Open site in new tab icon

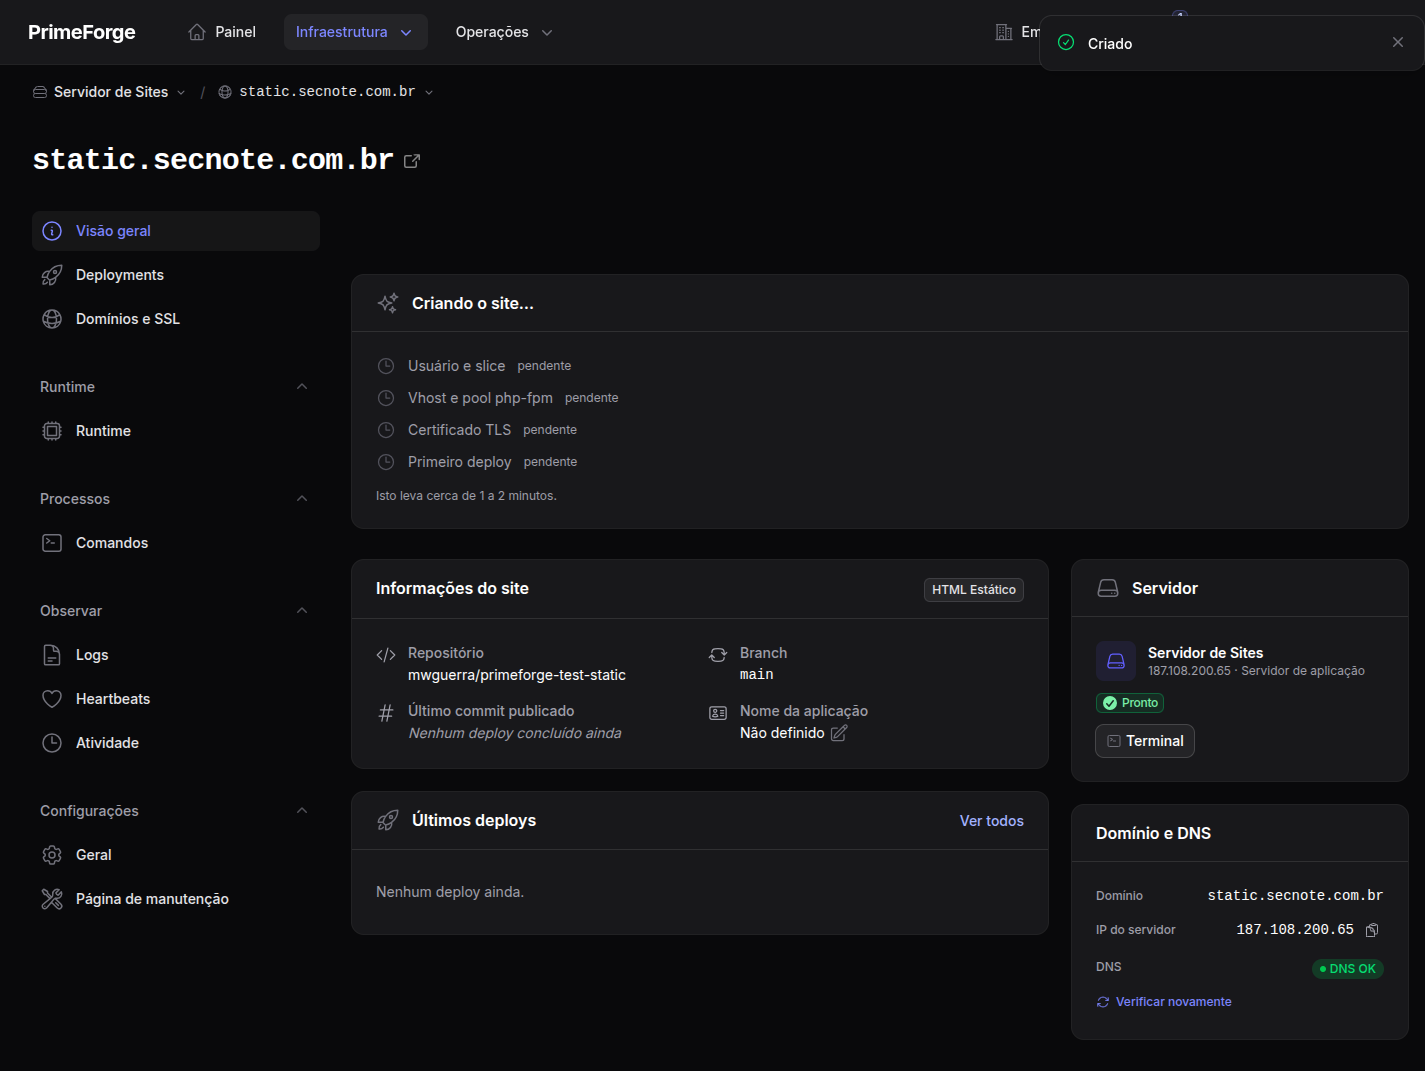pos(412,160)
